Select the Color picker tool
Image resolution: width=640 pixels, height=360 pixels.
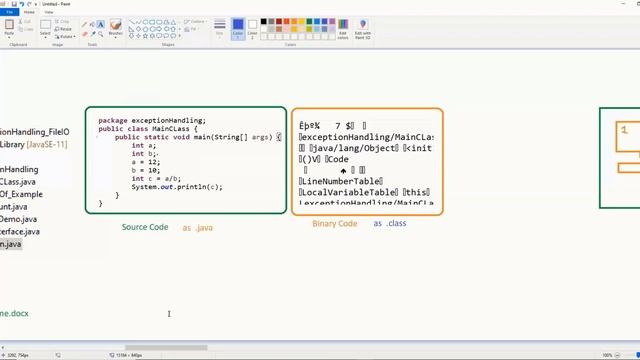click(93, 34)
